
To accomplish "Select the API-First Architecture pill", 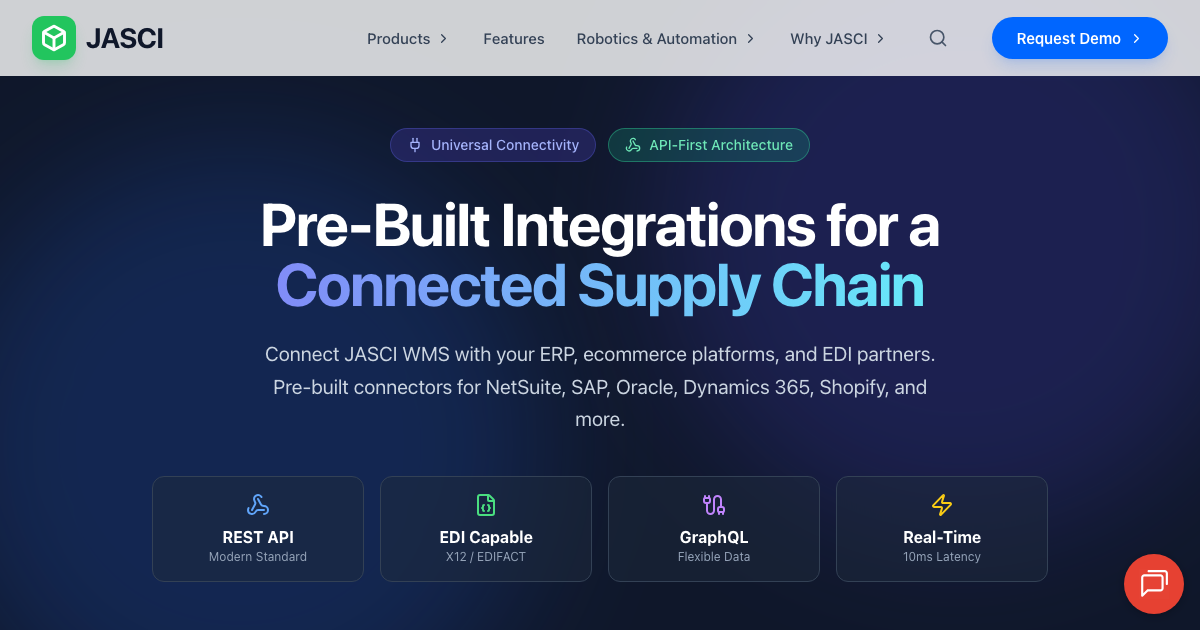I will [x=709, y=145].
